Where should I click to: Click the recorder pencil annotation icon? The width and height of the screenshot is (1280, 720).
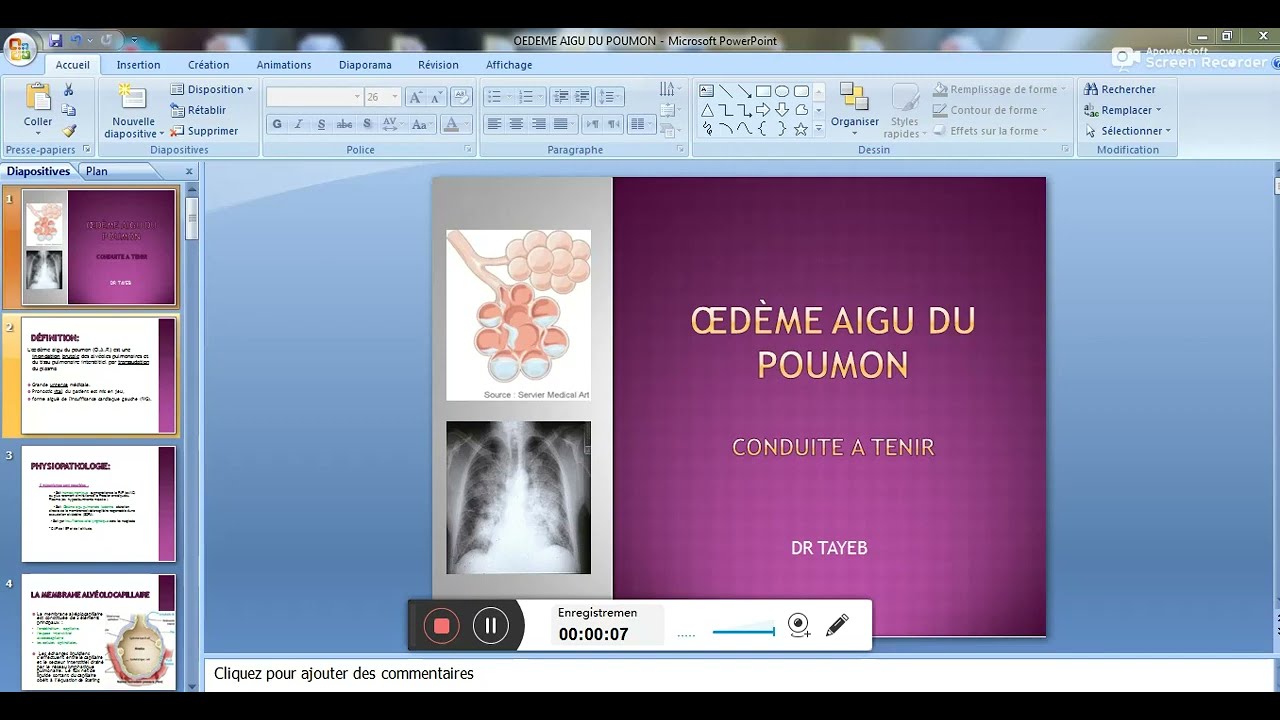[x=838, y=626]
